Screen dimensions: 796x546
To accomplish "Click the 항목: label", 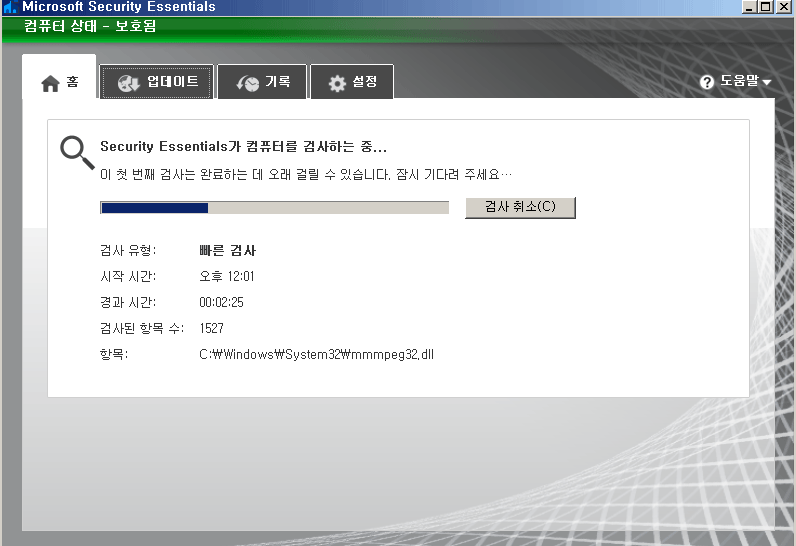I will [114, 354].
